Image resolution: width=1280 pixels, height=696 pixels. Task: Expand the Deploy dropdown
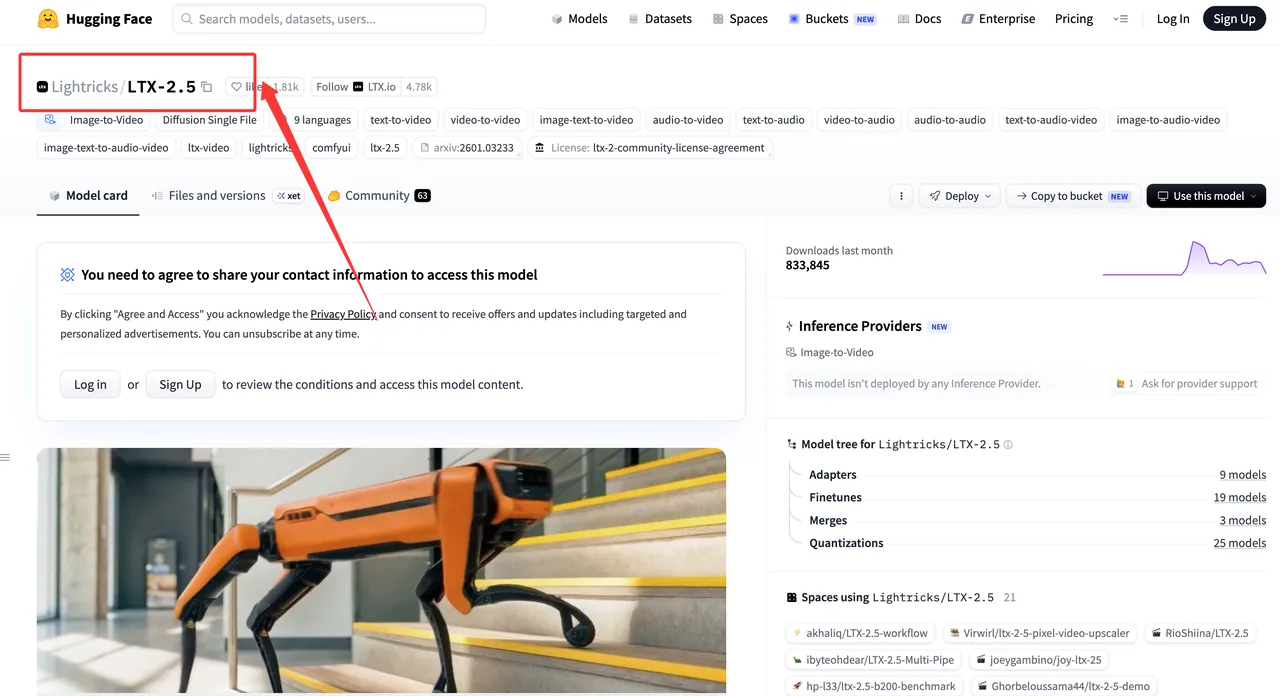click(x=959, y=196)
